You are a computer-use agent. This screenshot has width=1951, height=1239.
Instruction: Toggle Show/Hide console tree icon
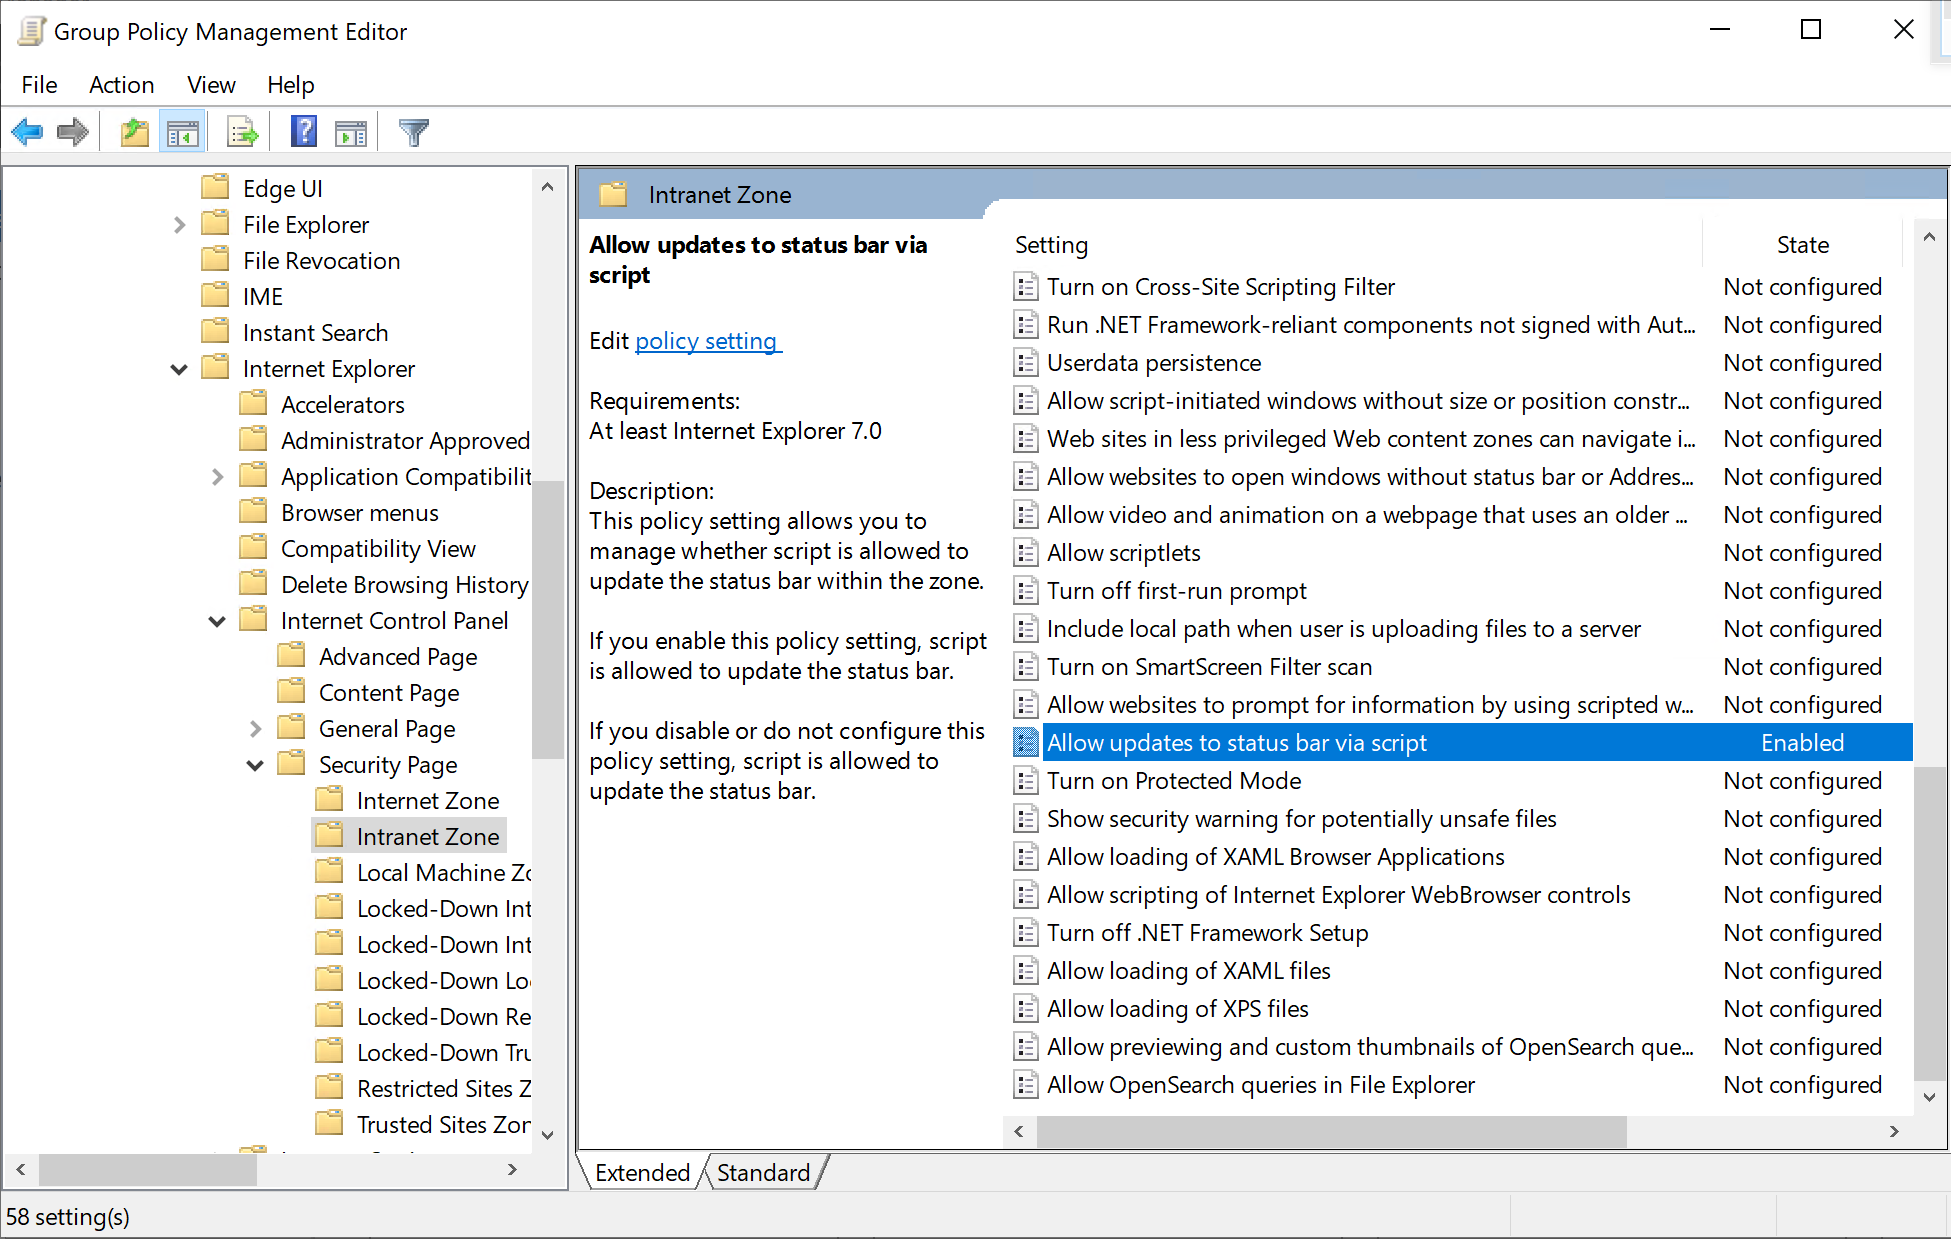point(183,132)
